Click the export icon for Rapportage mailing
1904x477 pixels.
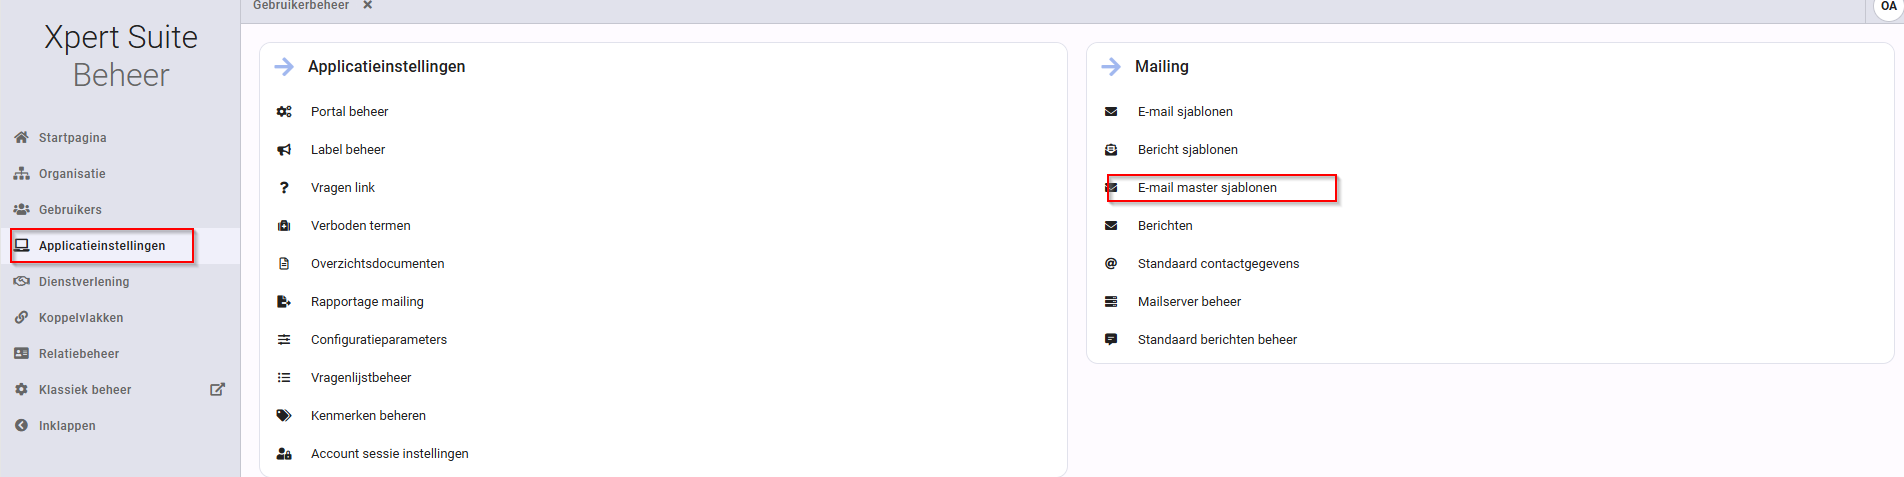point(284,301)
